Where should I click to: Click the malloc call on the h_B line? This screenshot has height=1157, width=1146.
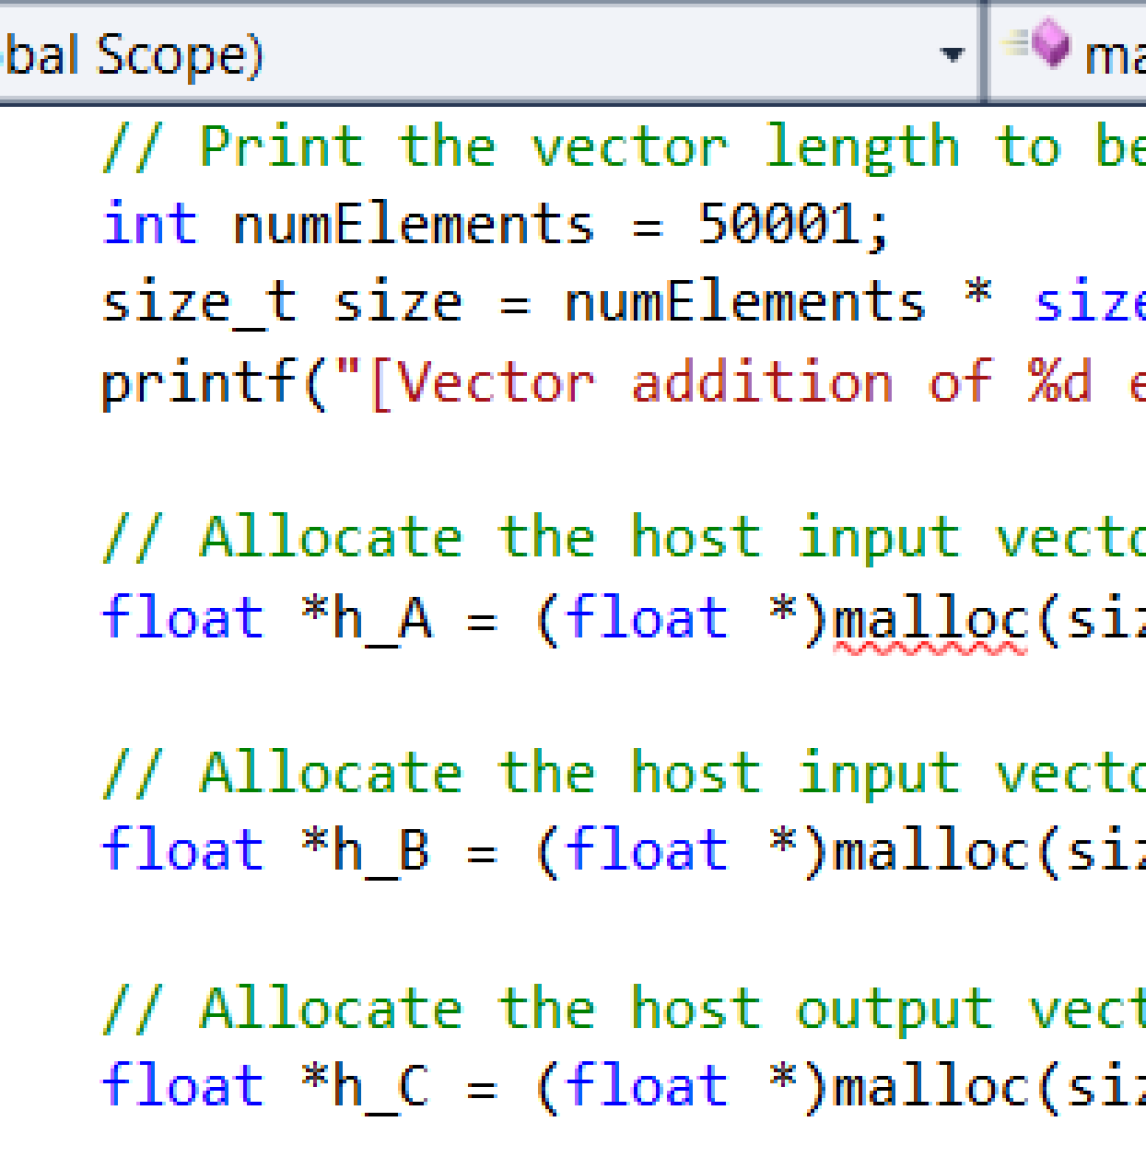coord(931,851)
